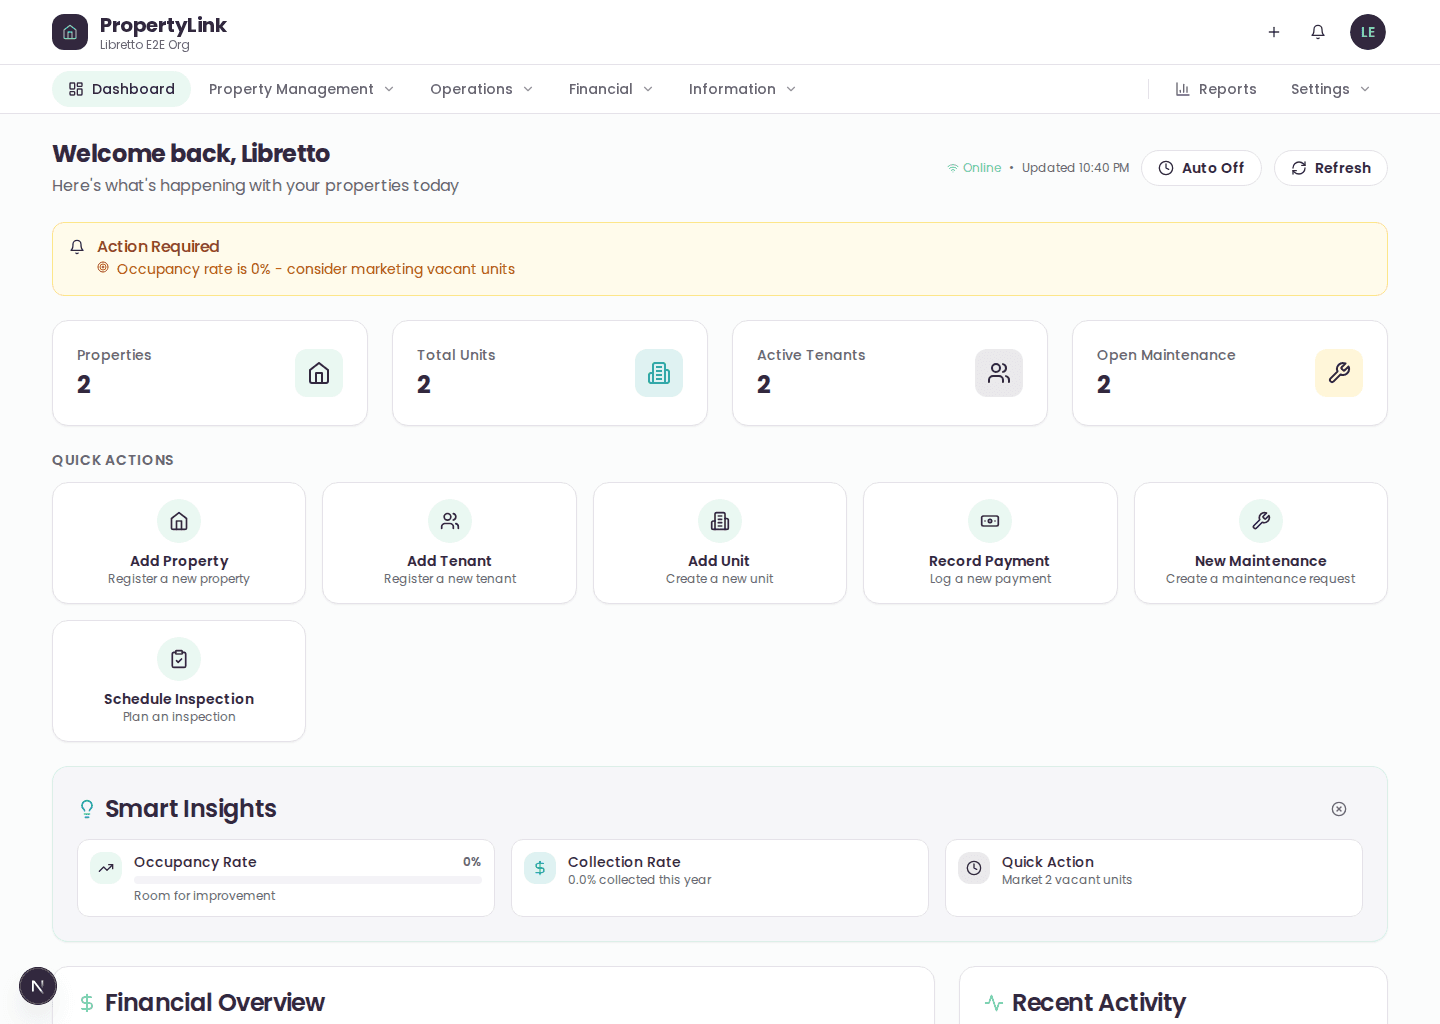Open the Reports nav item

(1216, 89)
